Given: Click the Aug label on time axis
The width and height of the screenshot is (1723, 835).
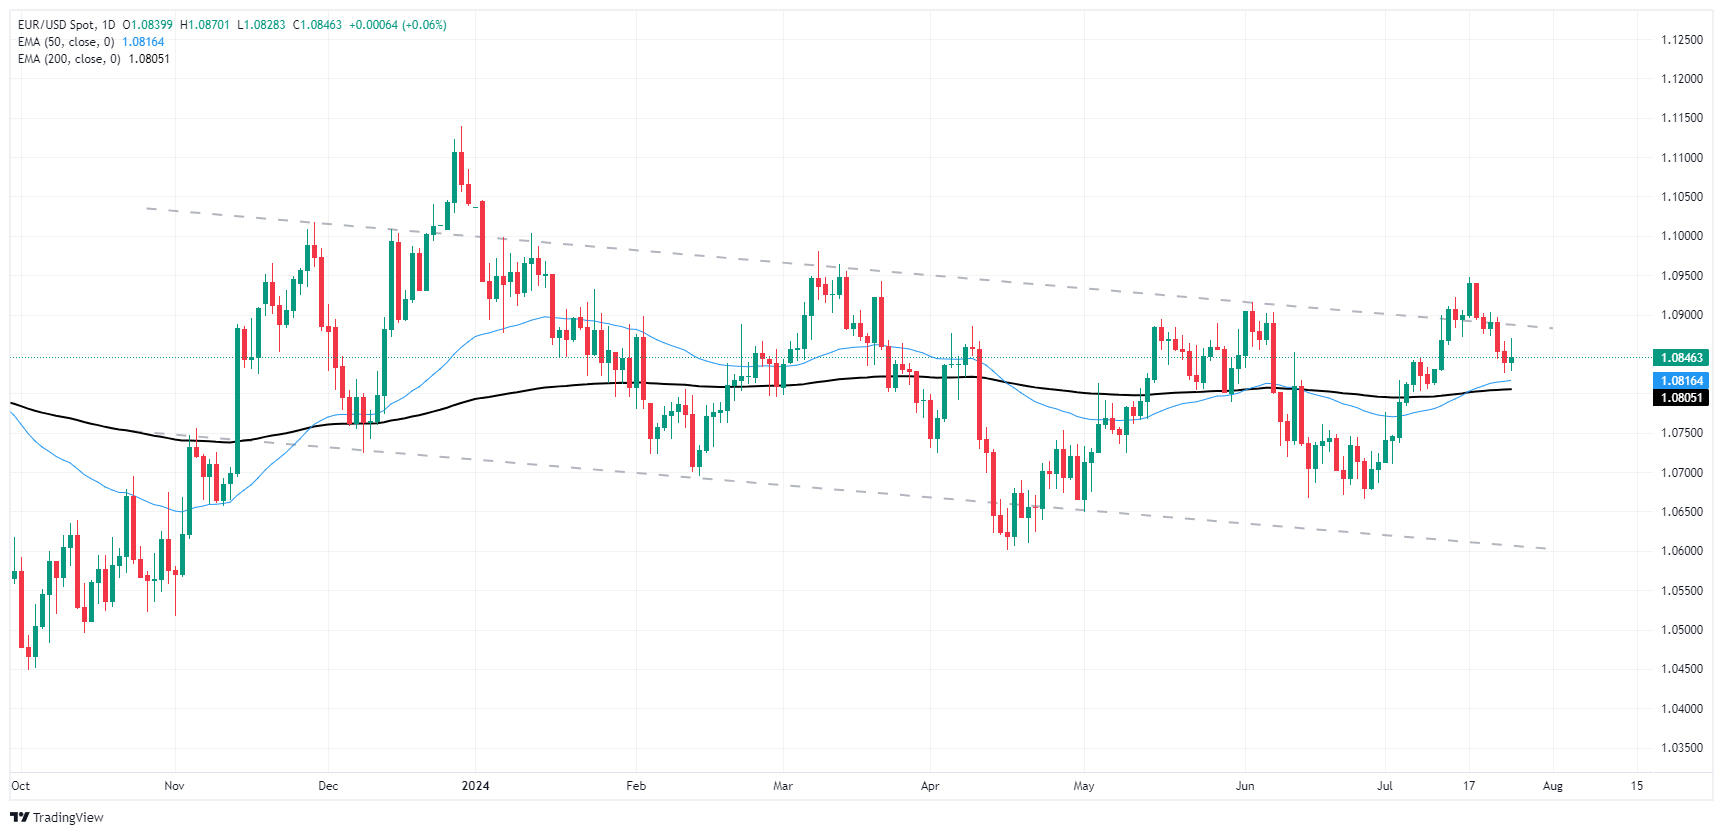Looking at the screenshot, I should [x=1552, y=786].
